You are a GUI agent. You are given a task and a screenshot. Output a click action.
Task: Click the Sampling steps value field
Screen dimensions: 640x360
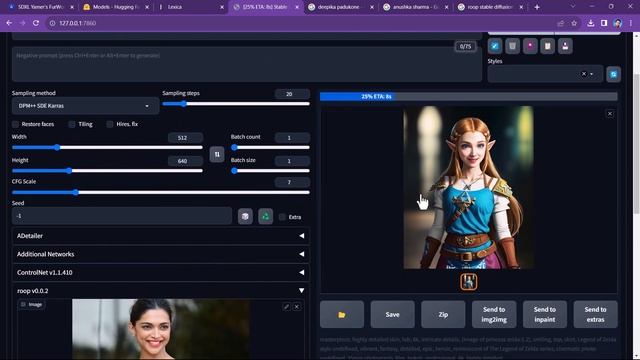(x=292, y=94)
